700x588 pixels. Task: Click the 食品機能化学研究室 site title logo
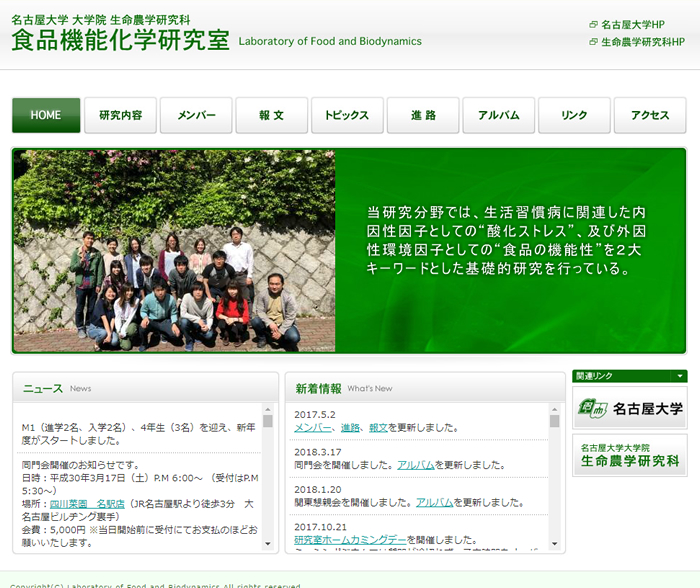[120, 41]
